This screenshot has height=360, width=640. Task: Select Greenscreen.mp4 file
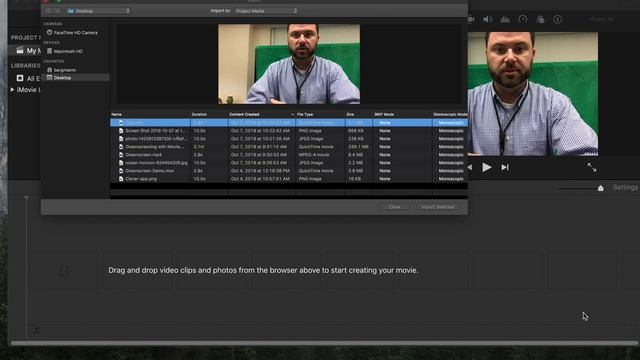pyautogui.click(x=289, y=155)
